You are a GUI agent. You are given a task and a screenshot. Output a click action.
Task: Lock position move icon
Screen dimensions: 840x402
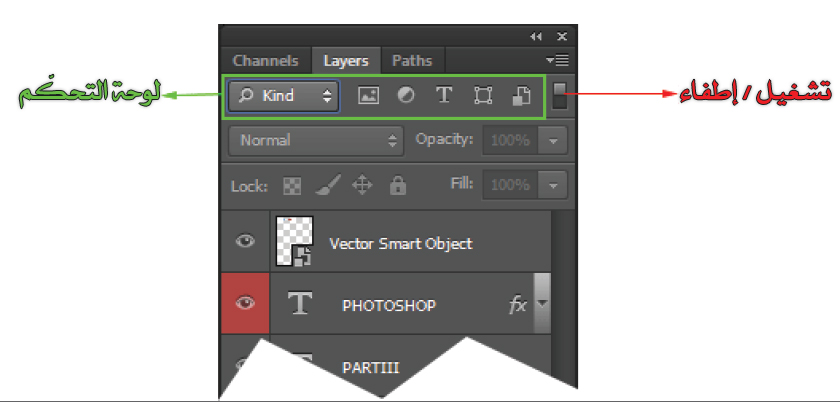click(x=362, y=186)
